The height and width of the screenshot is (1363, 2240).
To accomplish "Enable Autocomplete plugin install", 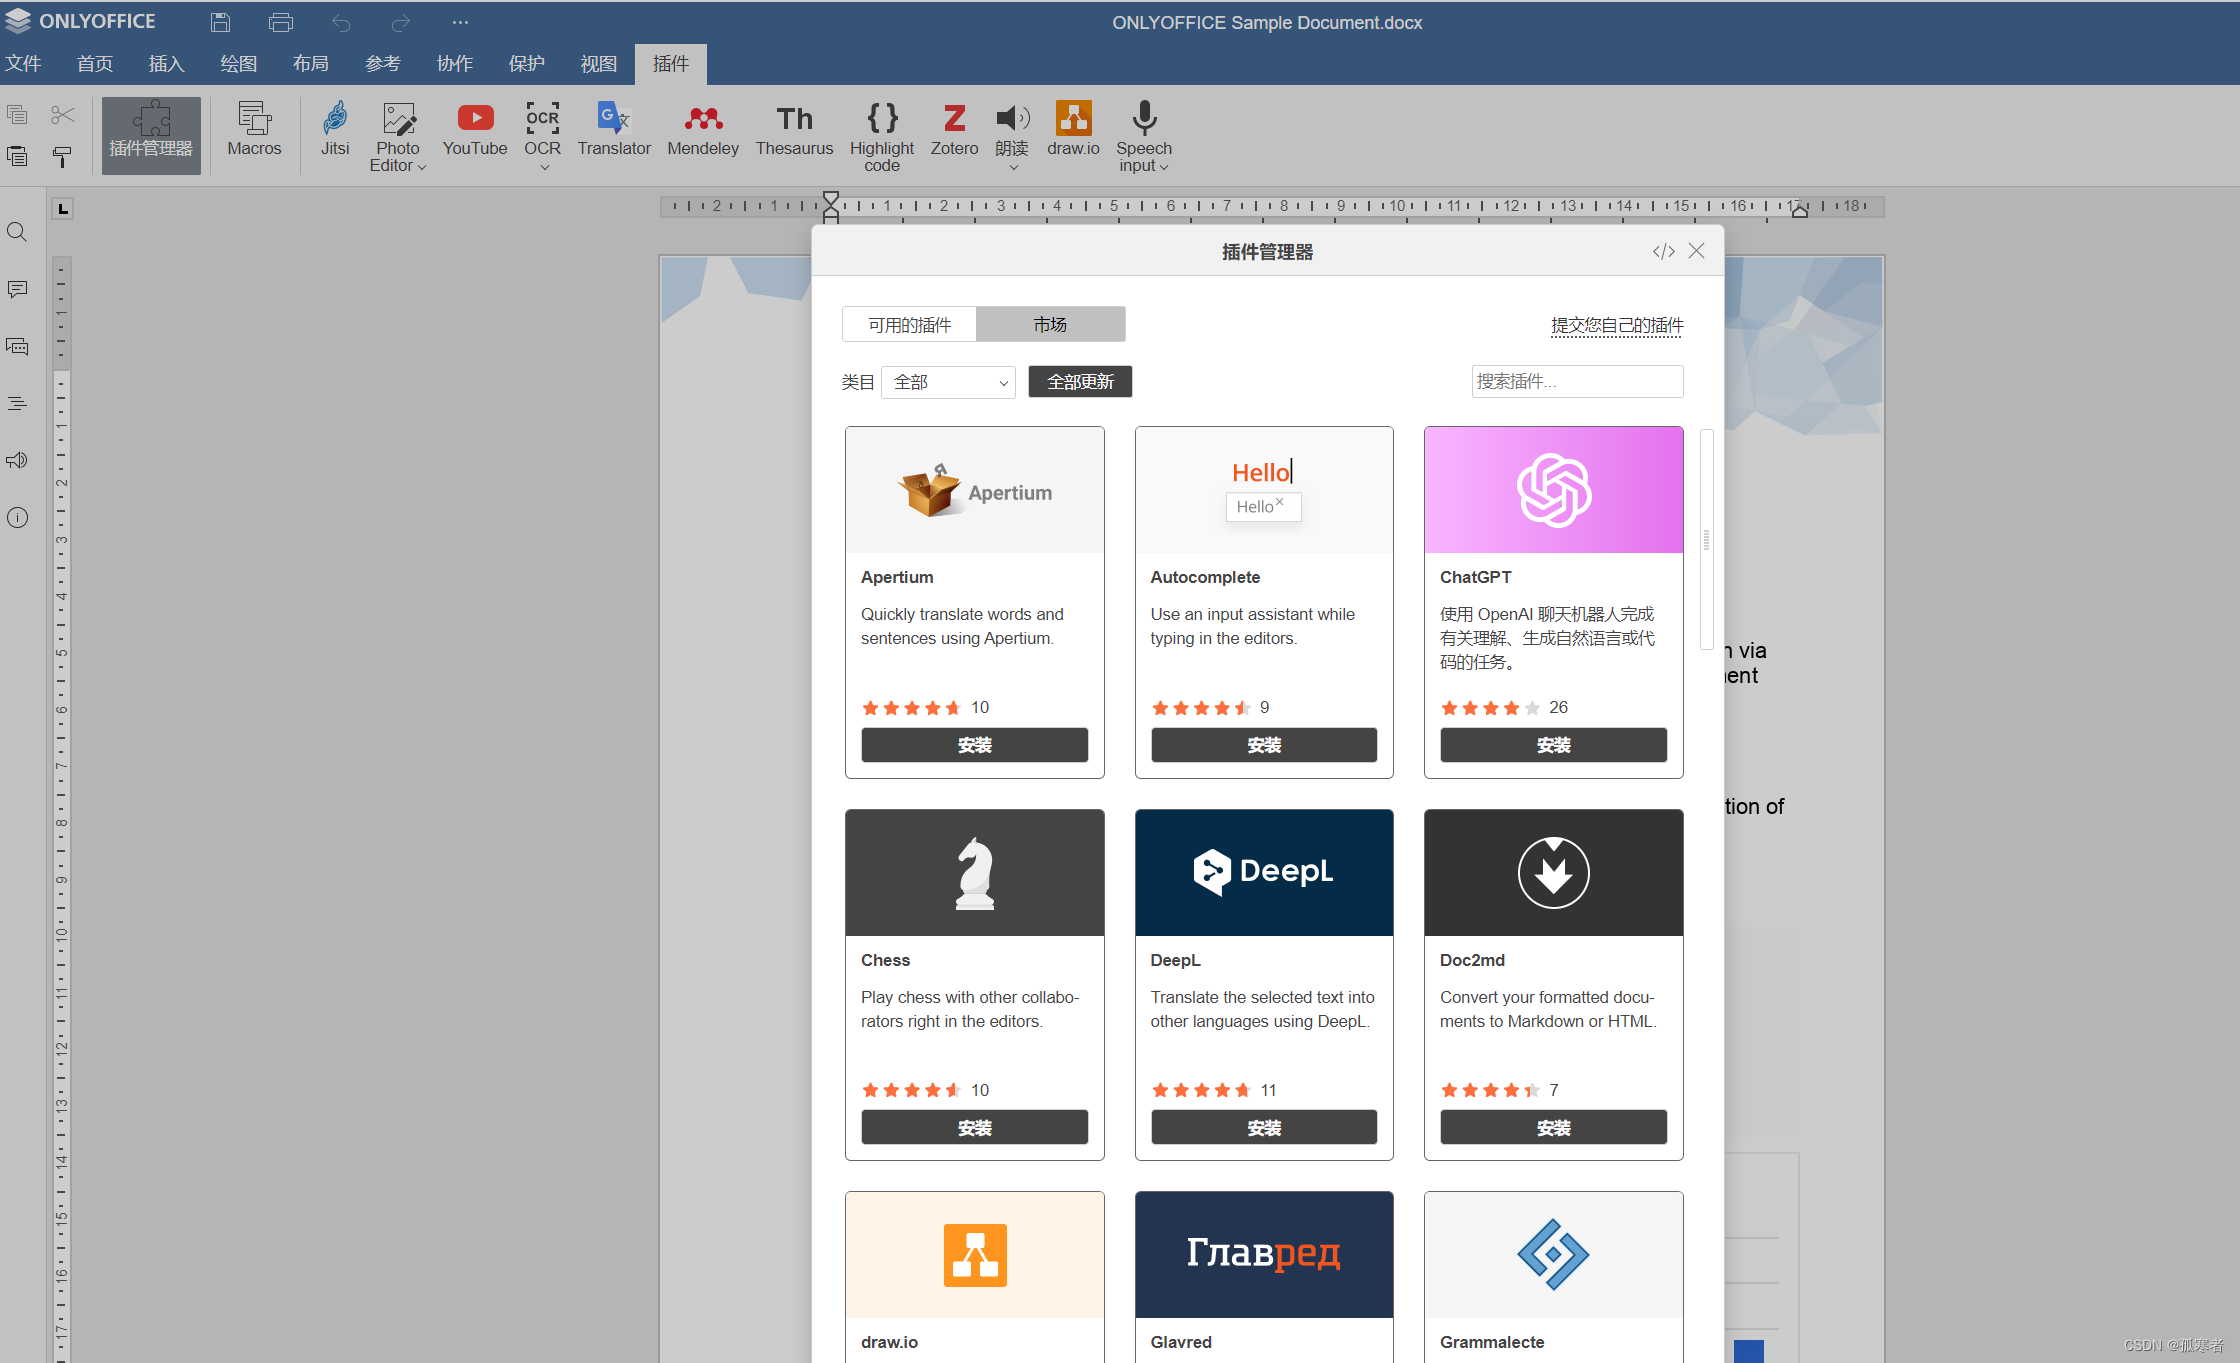I will click(x=1262, y=744).
